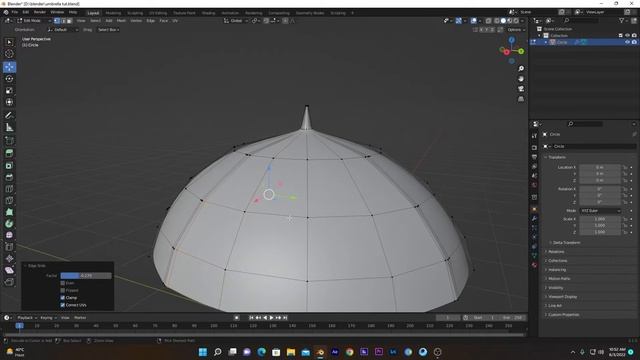Jump to the first frame button
Screen dimensions: 640x360
point(251,318)
